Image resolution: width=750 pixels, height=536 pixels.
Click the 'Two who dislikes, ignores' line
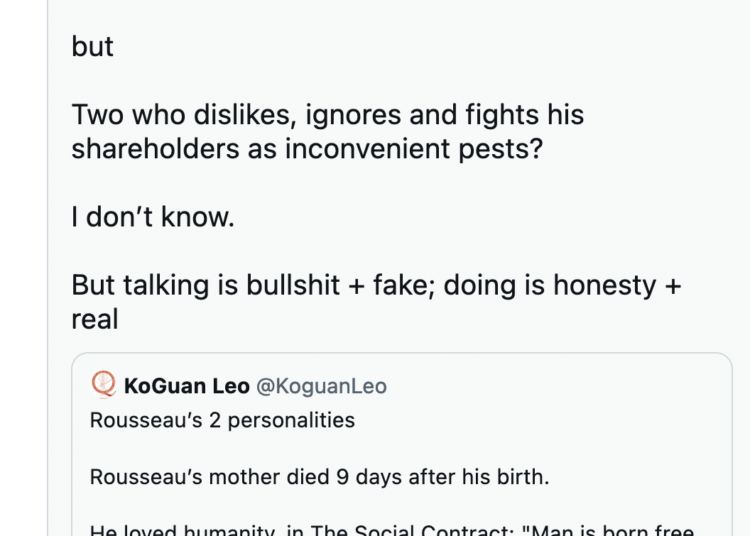(328, 115)
